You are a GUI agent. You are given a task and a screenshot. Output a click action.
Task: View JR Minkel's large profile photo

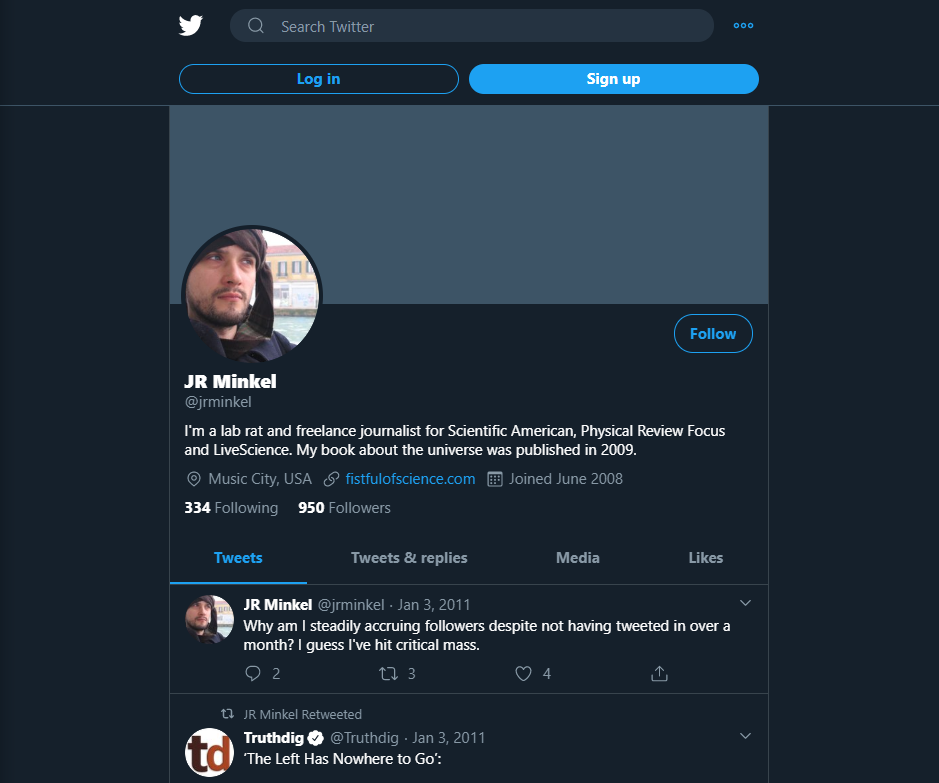[x=252, y=295]
